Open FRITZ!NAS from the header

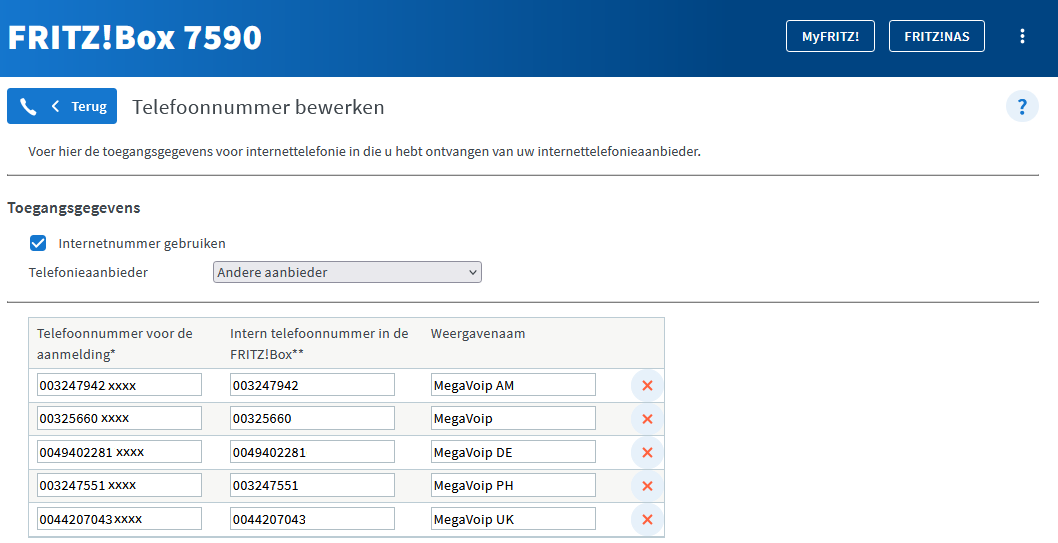click(936, 37)
